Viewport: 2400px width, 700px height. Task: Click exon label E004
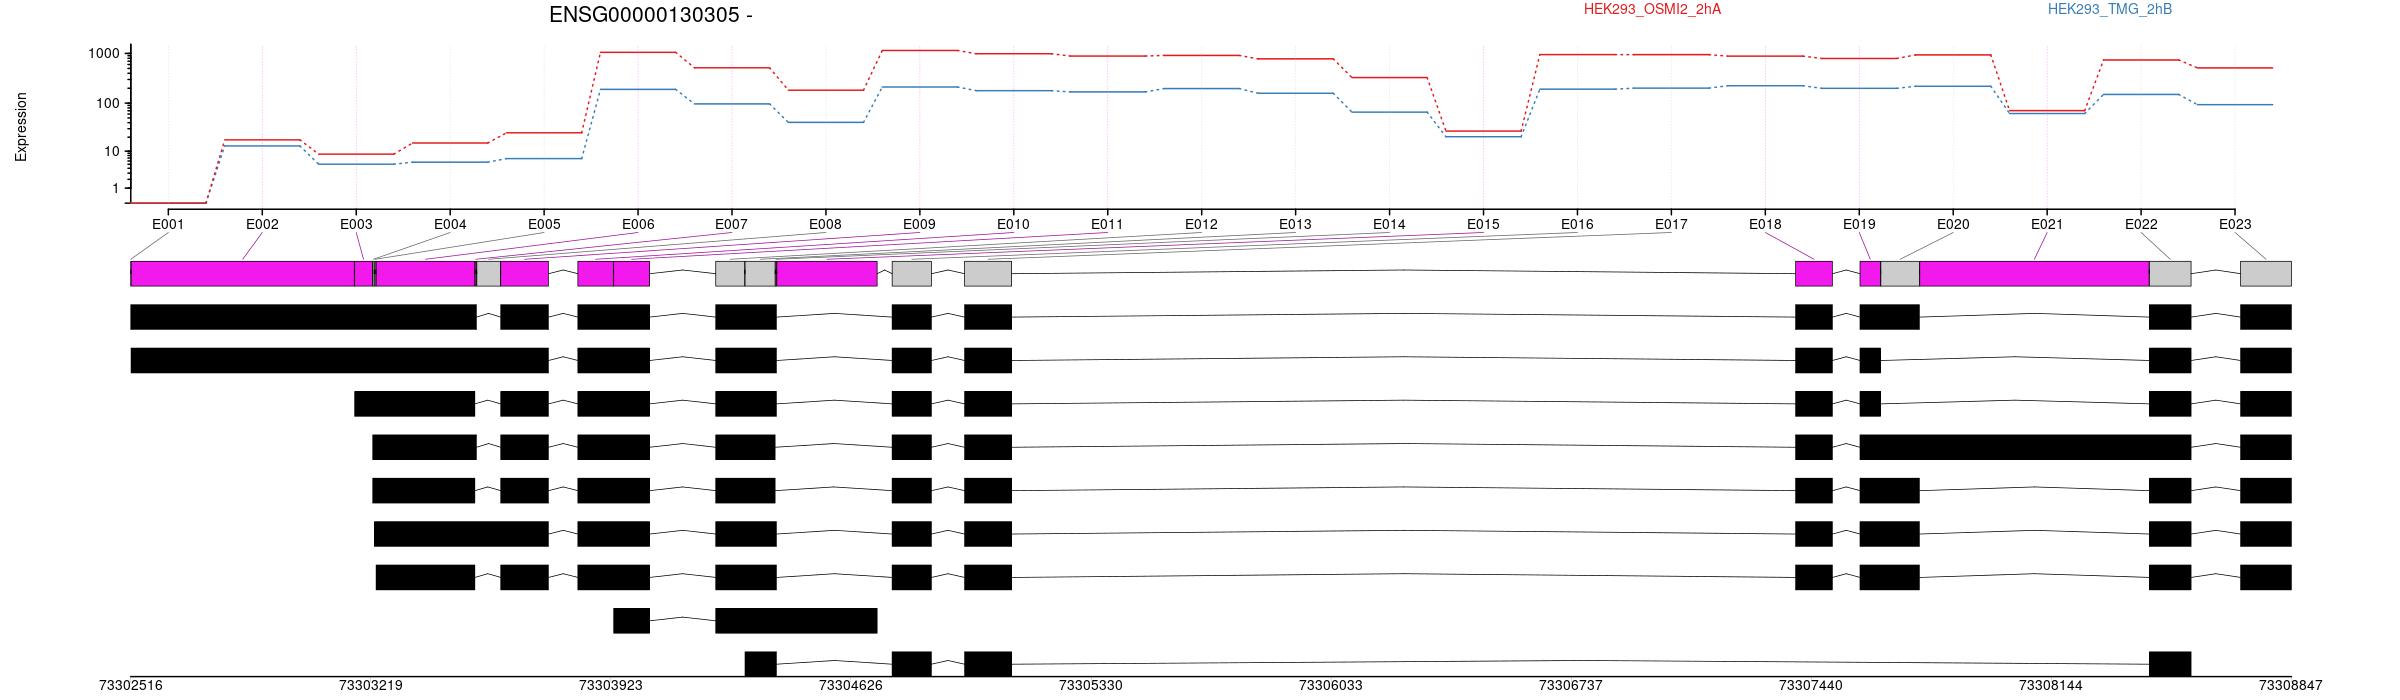tap(450, 224)
